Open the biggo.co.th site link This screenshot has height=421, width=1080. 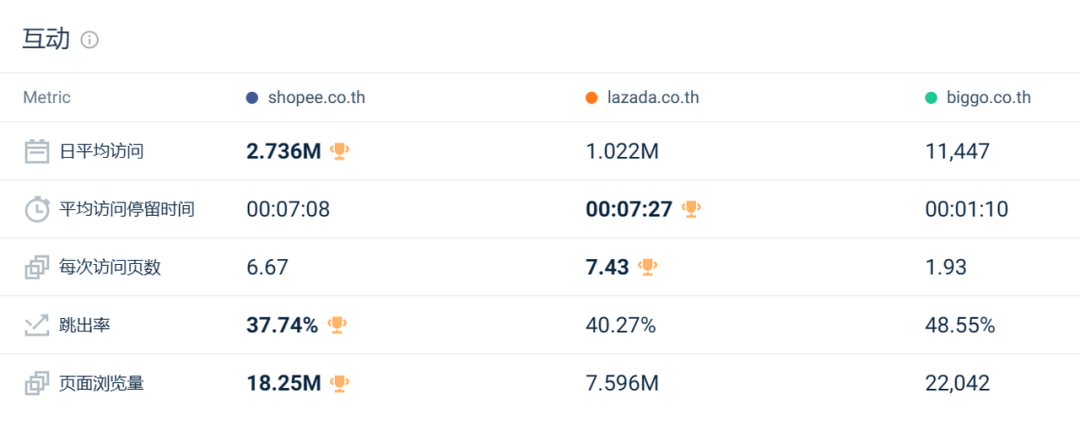(x=988, y=98)
